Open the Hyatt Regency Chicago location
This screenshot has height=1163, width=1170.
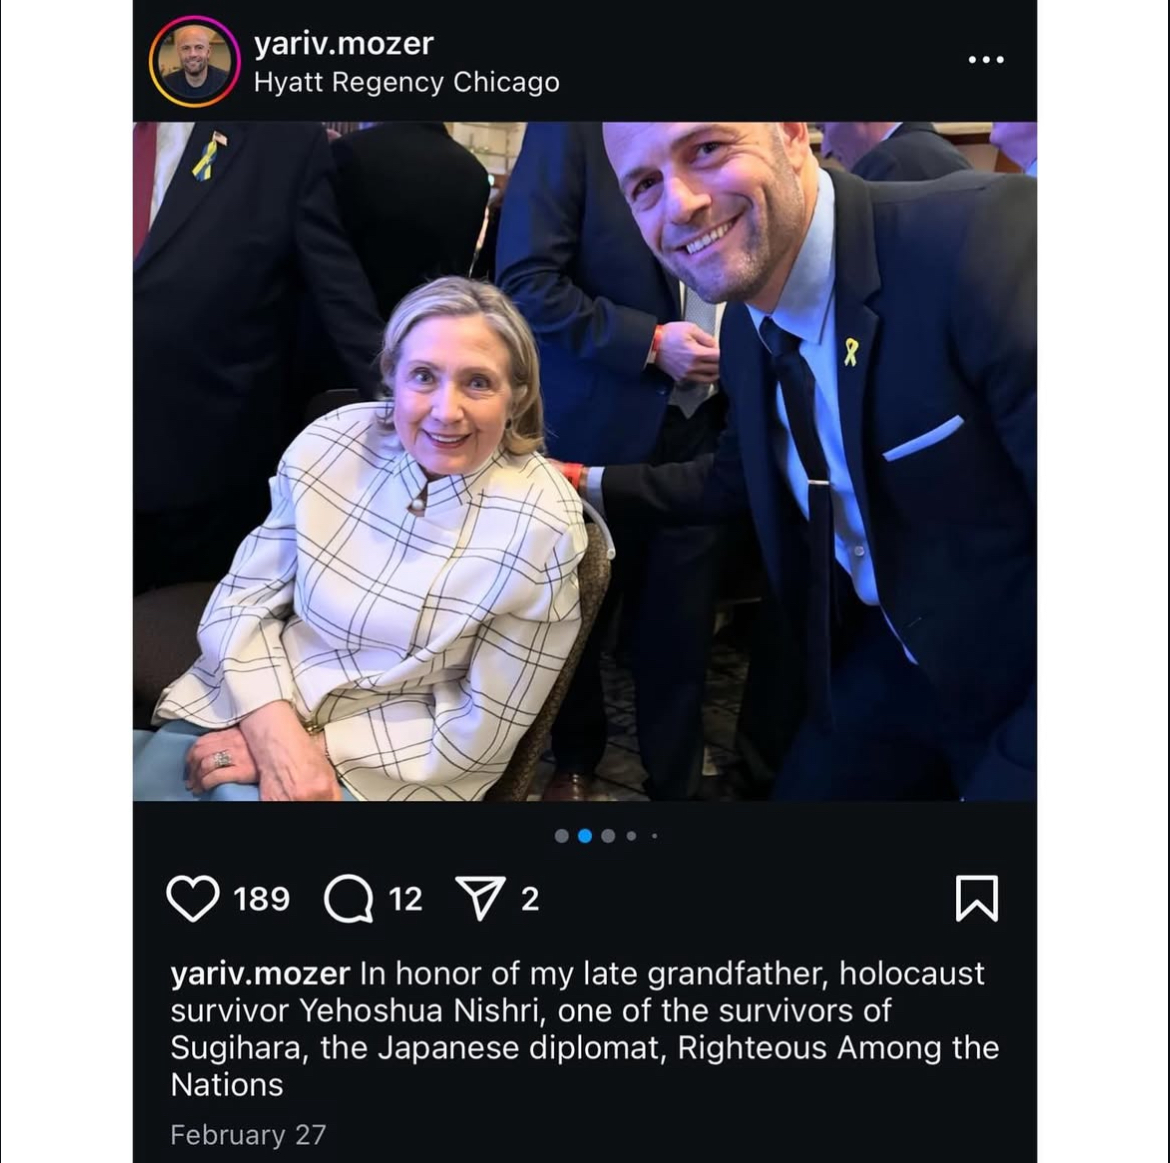[406, 82]
